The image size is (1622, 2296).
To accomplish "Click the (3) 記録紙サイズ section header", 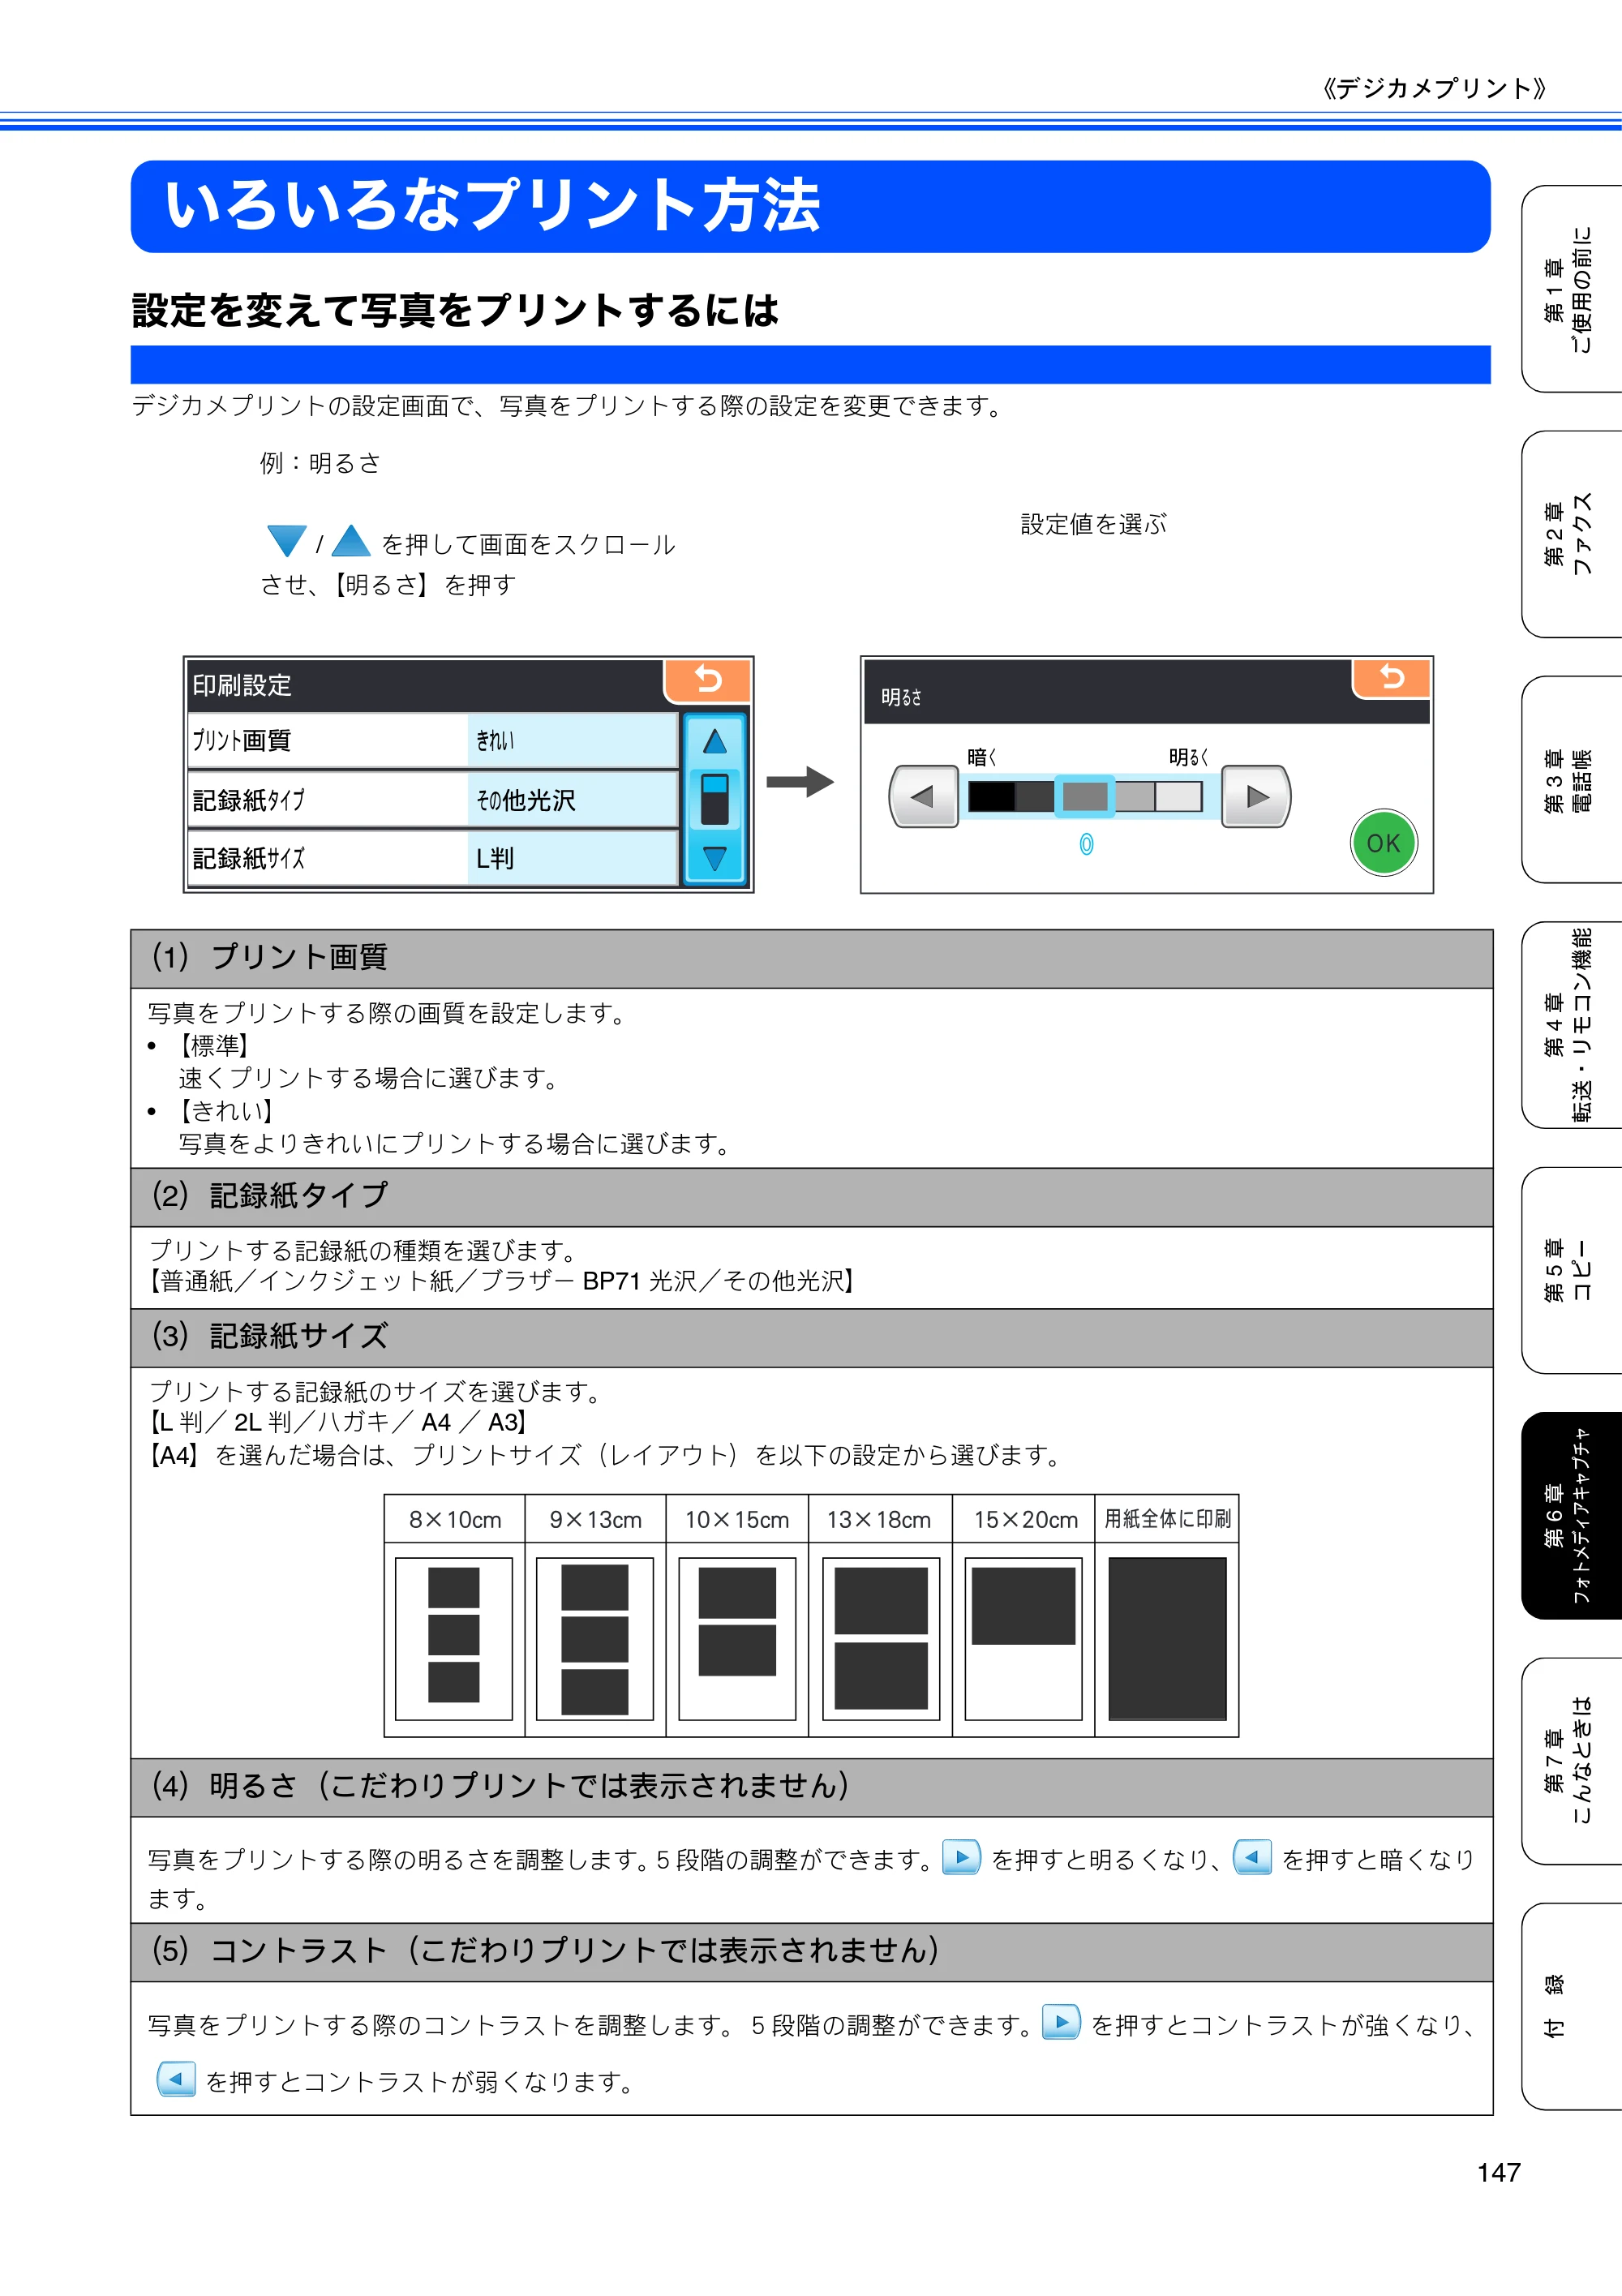I will [811, 1338].
